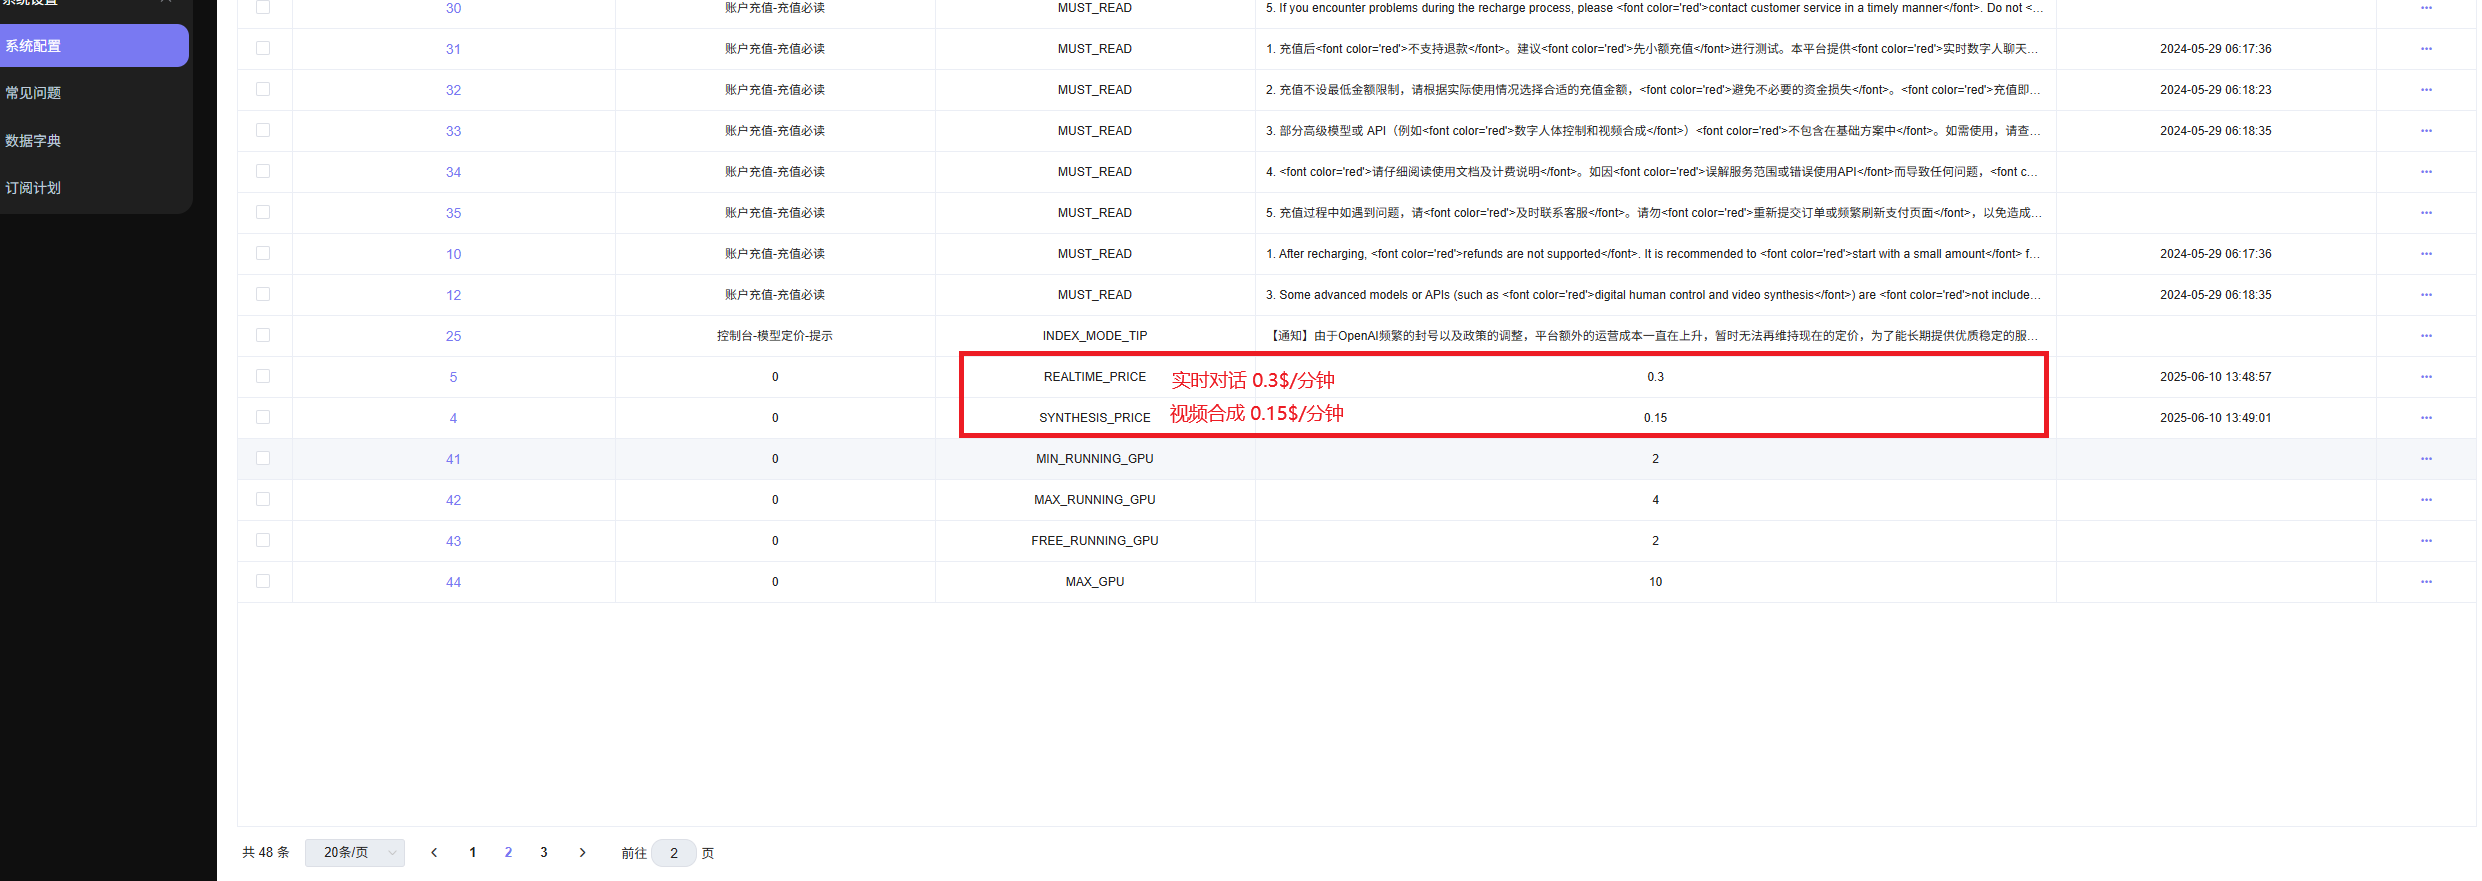Go to next page arrow
Screen dimensions: 2482x881
[x=582, y=853]
